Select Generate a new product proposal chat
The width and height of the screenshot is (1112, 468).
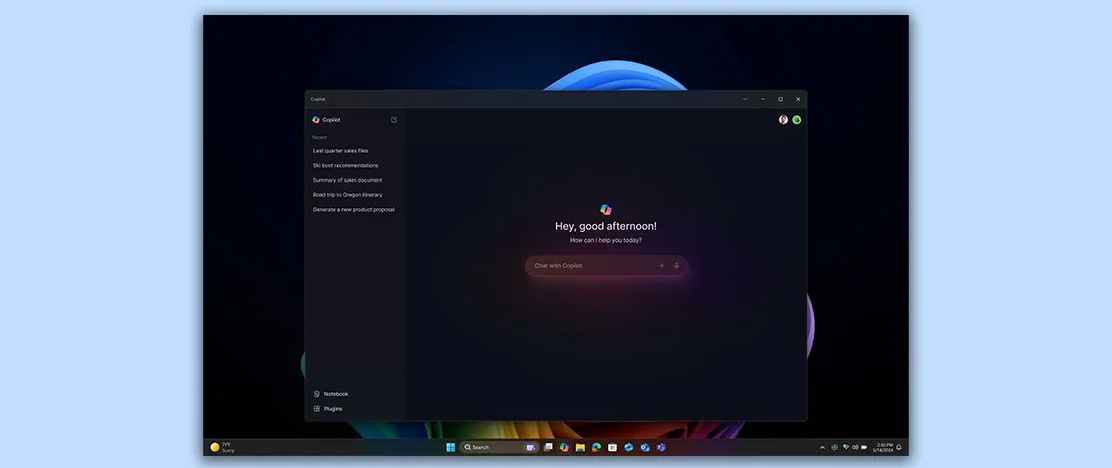pyautogui.click(x=354, y=210)
